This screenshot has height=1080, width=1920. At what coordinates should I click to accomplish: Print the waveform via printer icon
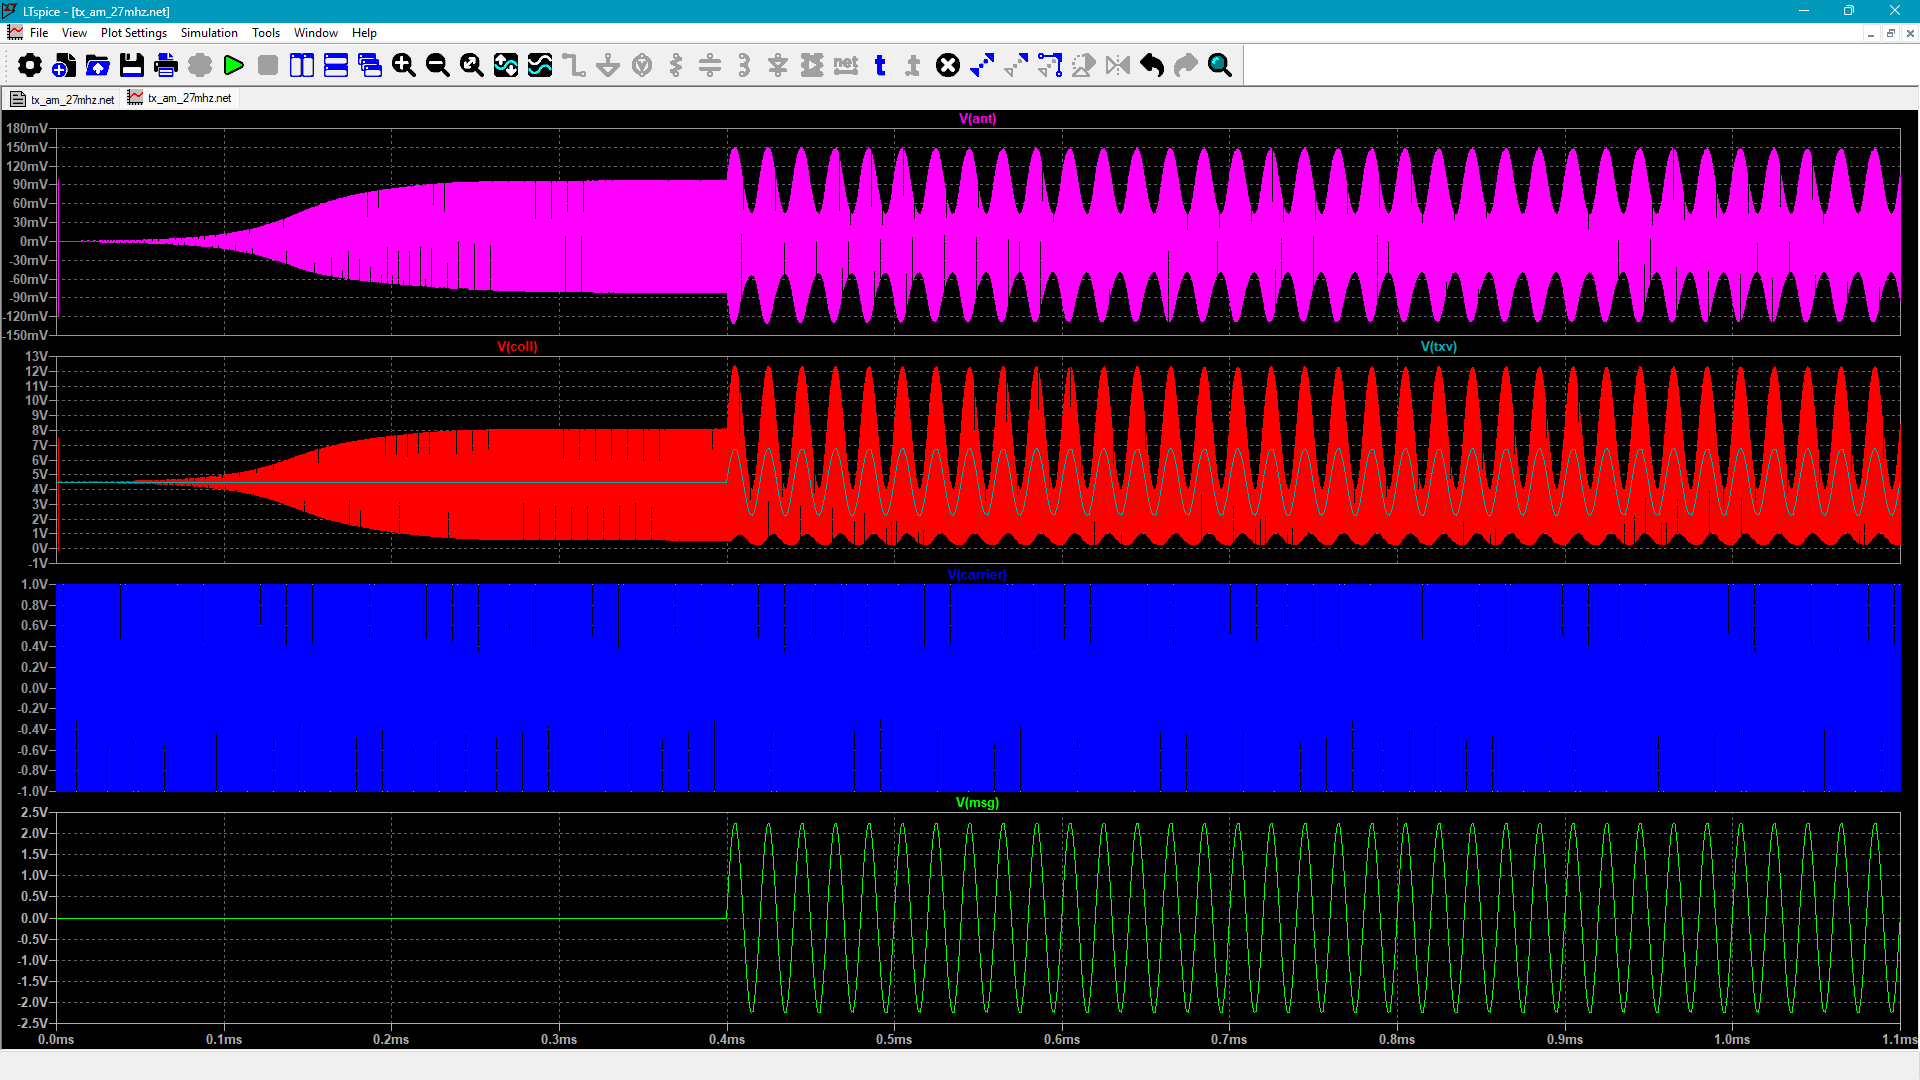[166, 66]
